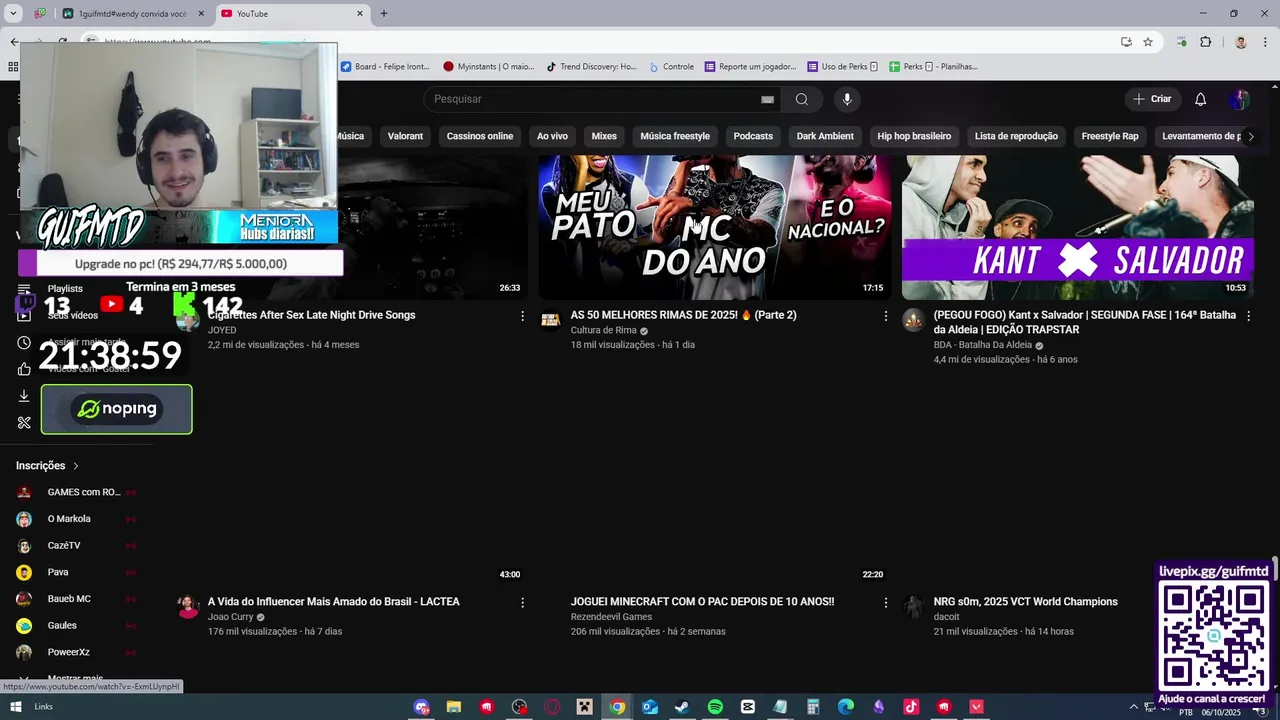
Task: Expand Inscrições section chevron
Action: [75, 466]
